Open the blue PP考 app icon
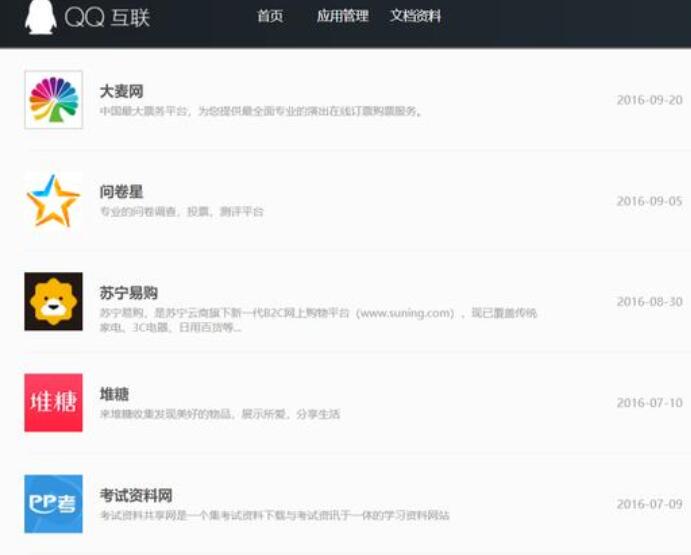This screenshot has width=691, height=555. [x=53, y=503]
